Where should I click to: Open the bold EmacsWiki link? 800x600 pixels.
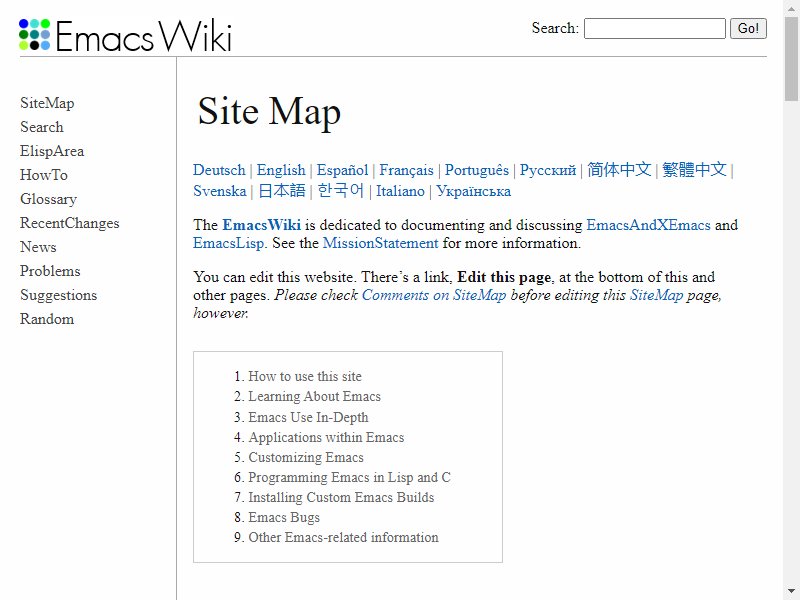tap(262, 225)
